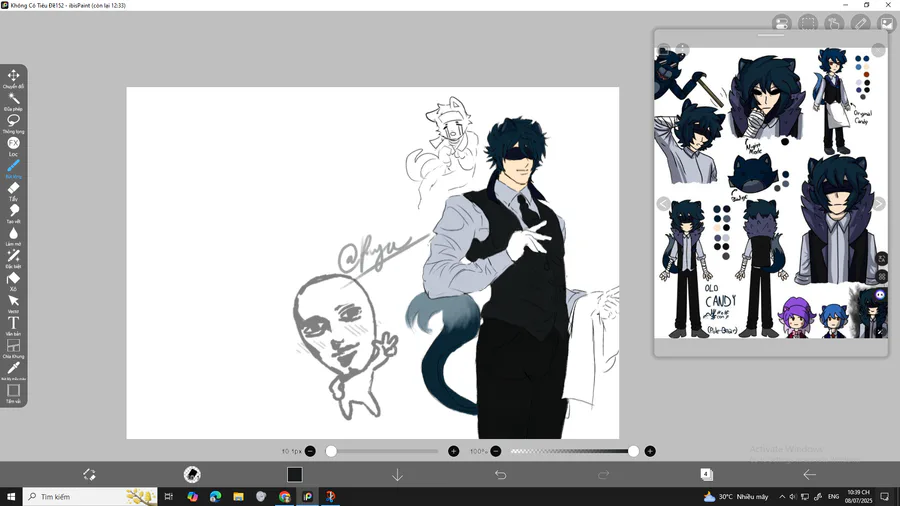Open the layers panel showing 4
The width and height of the screenshot is (900, 506).
[x=706, y=474]
